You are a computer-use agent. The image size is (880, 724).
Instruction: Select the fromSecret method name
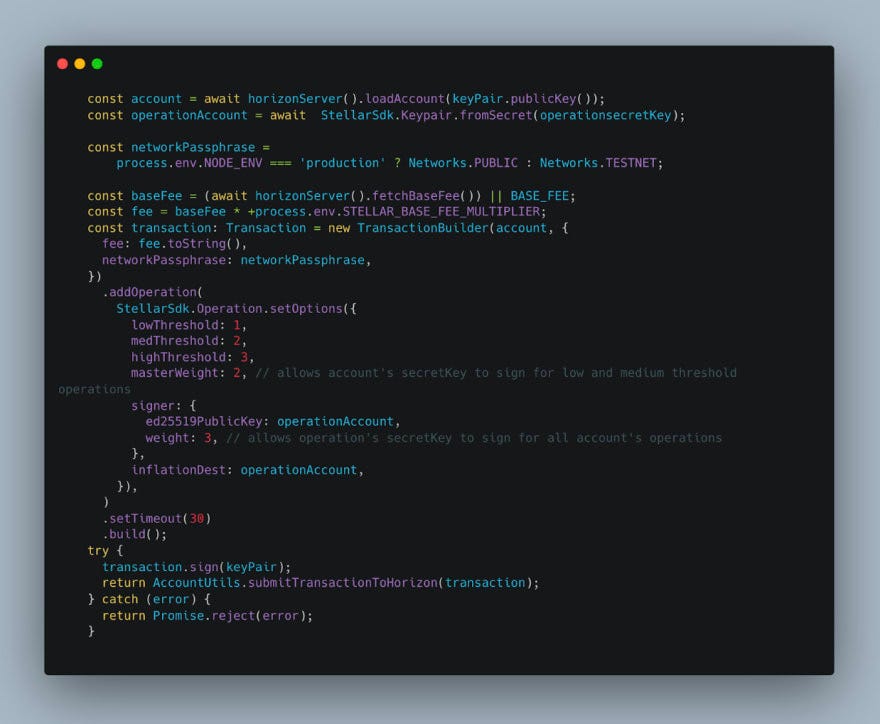(x=496, y=115)
